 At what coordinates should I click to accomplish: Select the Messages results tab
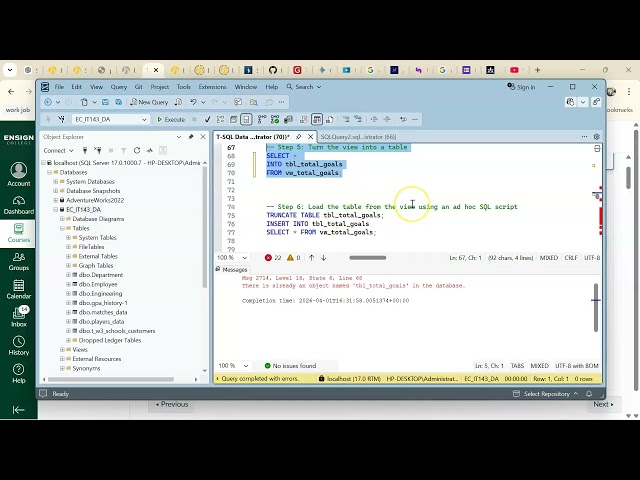click(231, 270)
